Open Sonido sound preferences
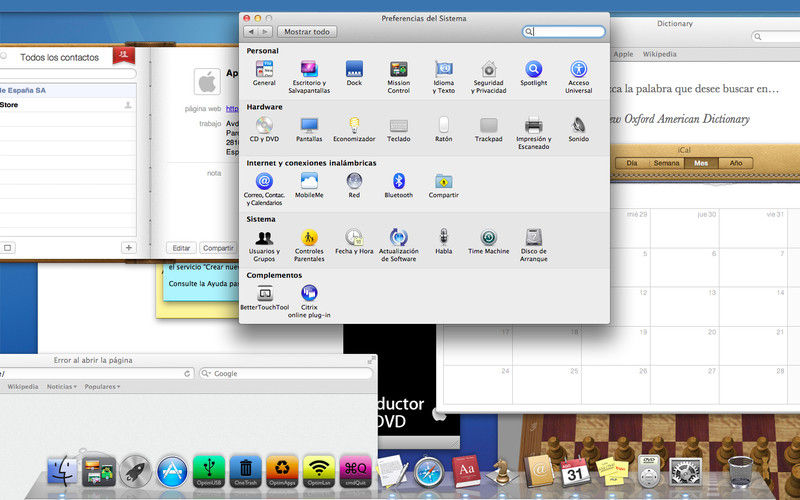The width and height of the screenshot is (800, 500). coord(578,130)
